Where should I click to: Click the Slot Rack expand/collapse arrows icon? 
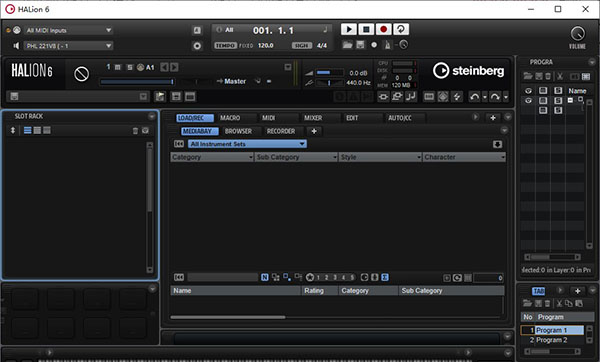click(x=13, y=130)
